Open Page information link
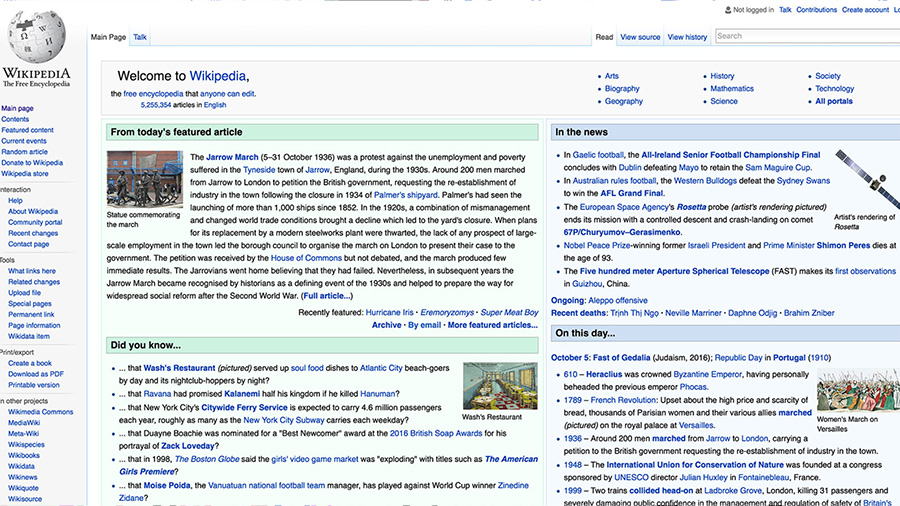This screenshot has height=506, width=900. [x=34, y=325]
